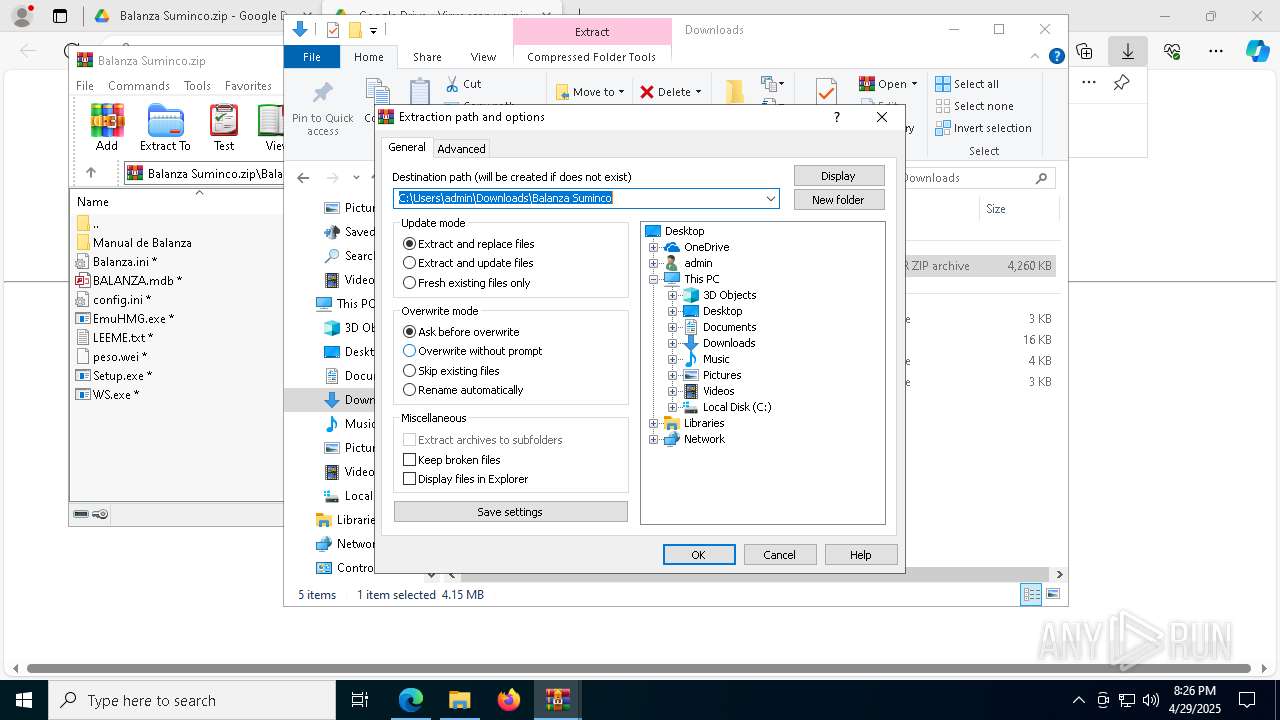Click the Help button in dialog
The width and height of the screenshot is (1280, 720).
(860, 555)
